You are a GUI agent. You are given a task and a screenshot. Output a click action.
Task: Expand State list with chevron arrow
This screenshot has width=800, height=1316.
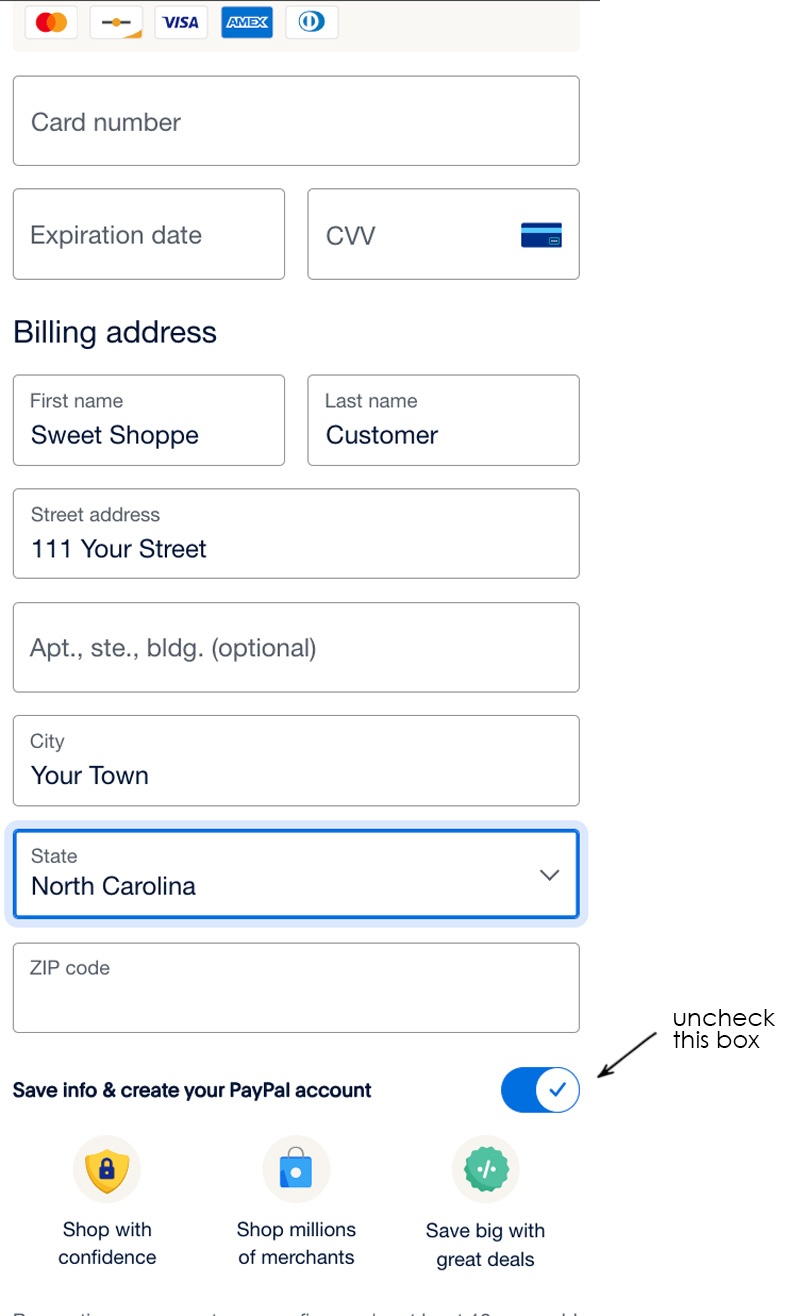(x=549, y=875)
